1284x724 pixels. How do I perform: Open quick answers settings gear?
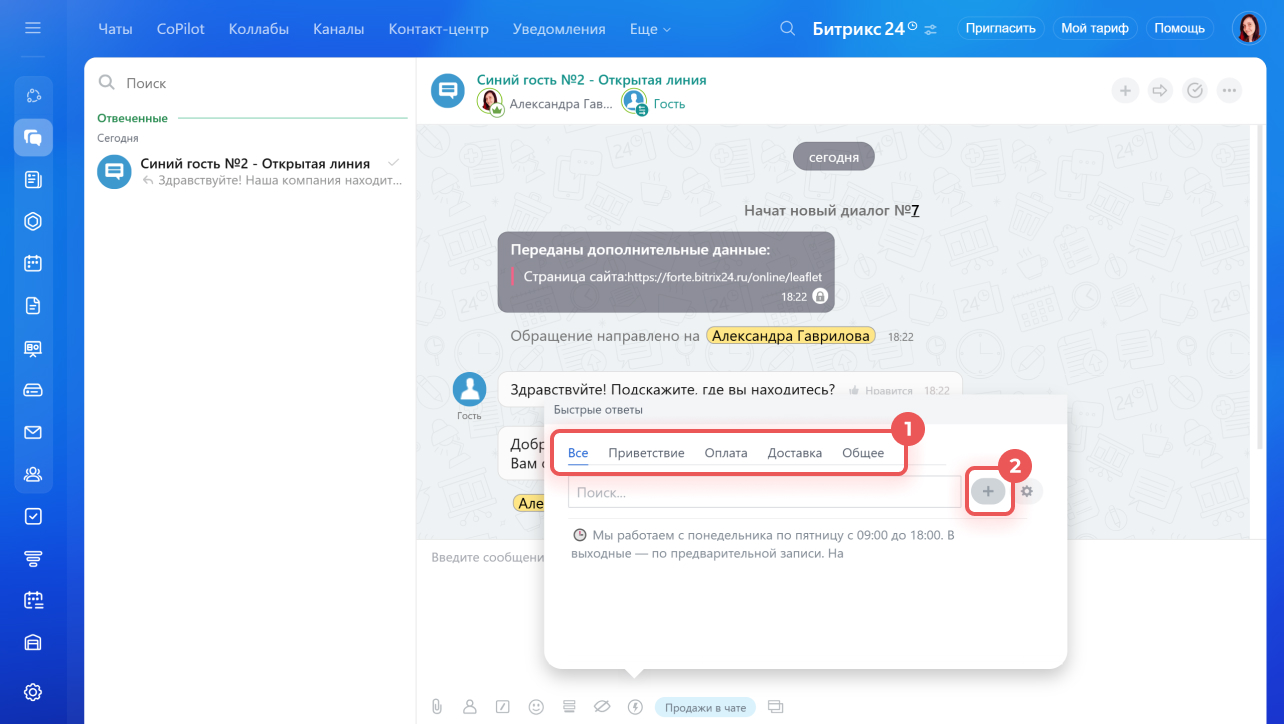pyautogui.click(x=1026, y=491)
